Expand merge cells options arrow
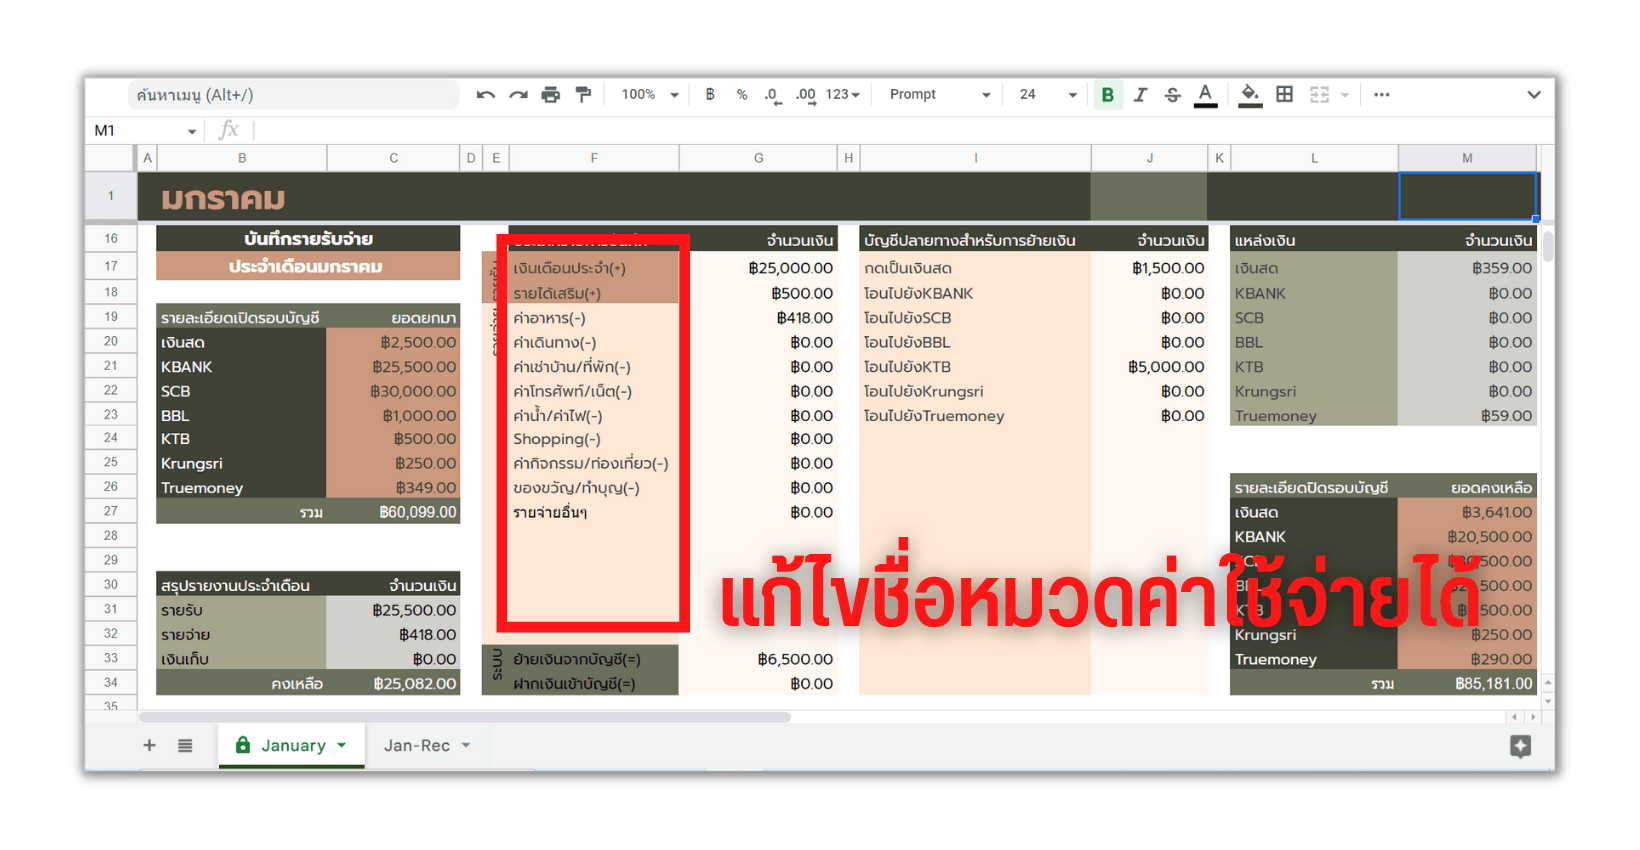The width and height of the screenshot is (1640, 850). coord(1345,95)
